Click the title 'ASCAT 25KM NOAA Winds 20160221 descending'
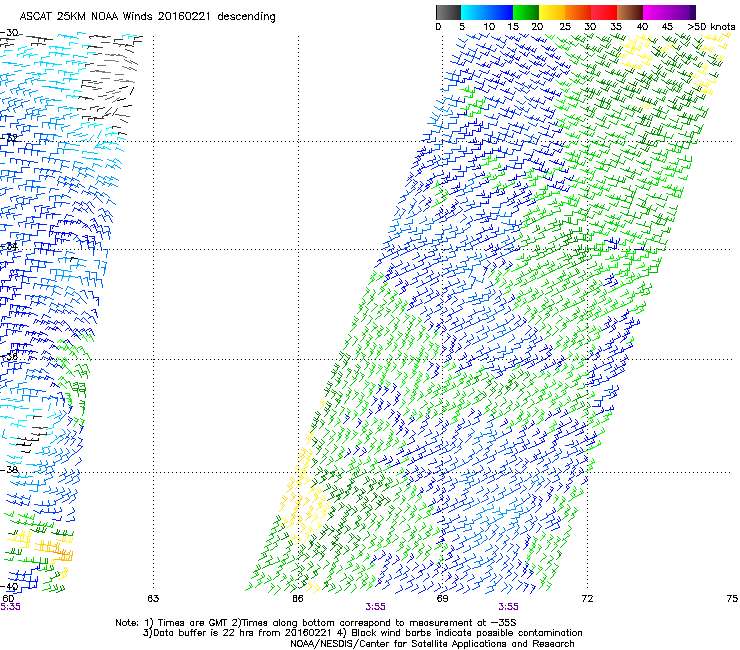Viewport: 740px width, 650px height. point(147,17)
